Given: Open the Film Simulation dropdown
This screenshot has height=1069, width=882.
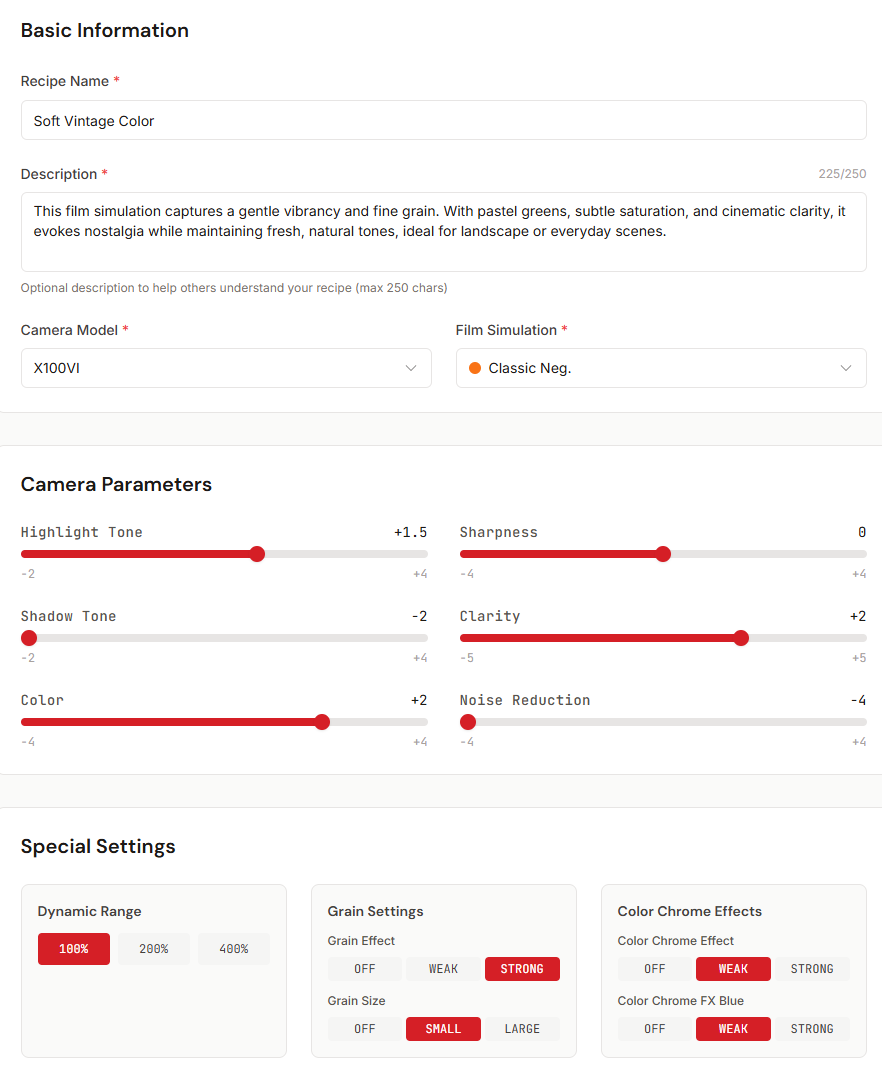Looking at the screenshot, I should click(660, 368).
